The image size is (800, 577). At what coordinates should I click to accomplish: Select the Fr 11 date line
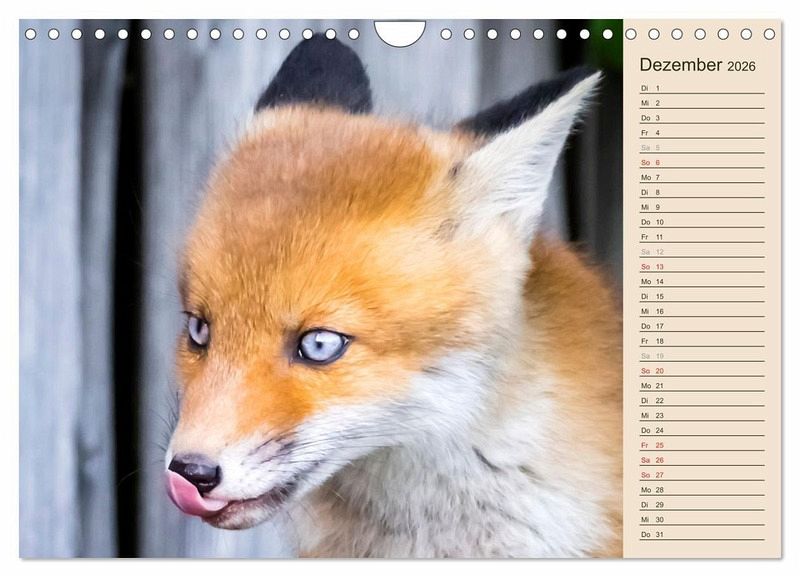(701, 237)
